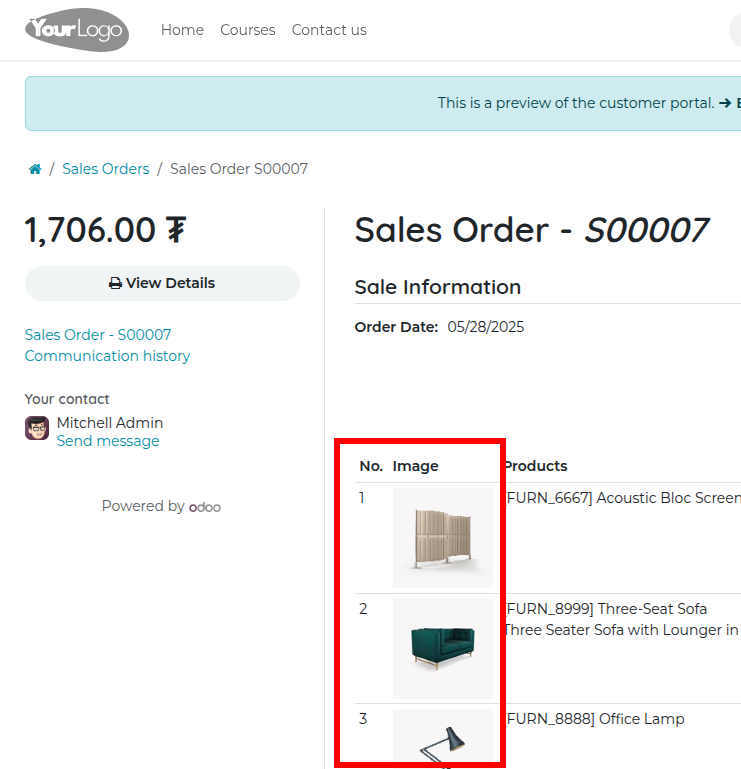Open Sales Orders breadcrumb link

(105, 169)
